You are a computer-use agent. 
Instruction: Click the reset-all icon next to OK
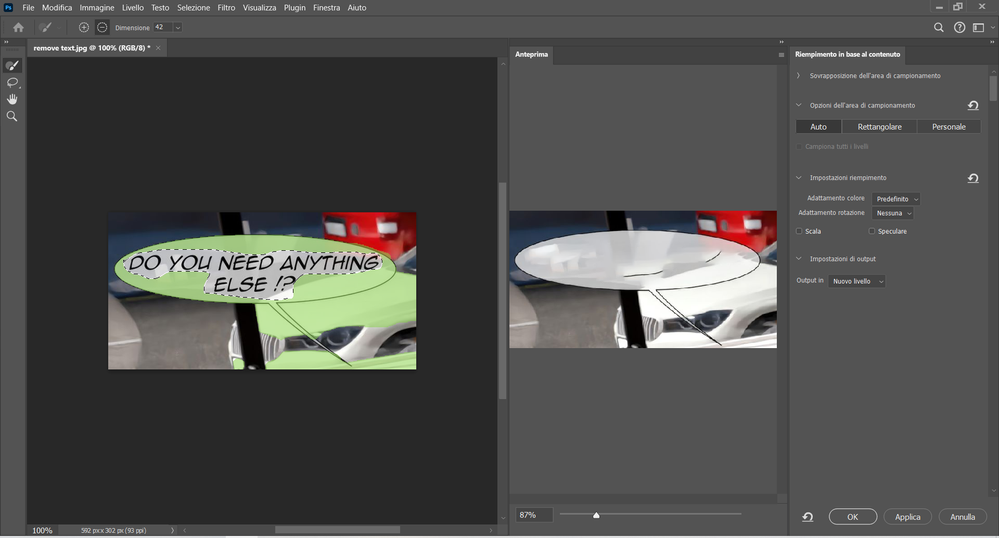pyautogui.click(x=807, y=517)
